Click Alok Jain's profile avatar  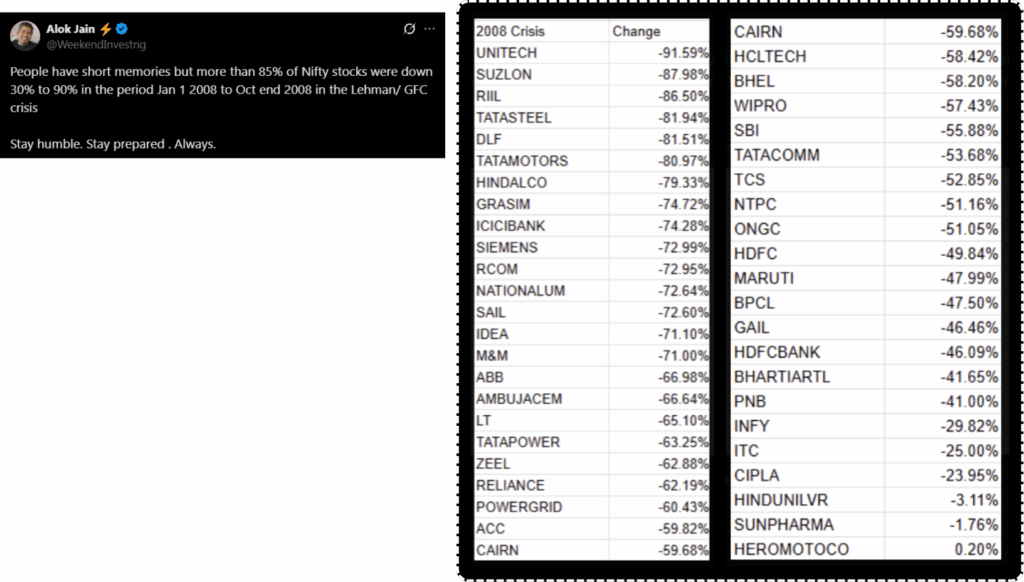coord(25,35)
